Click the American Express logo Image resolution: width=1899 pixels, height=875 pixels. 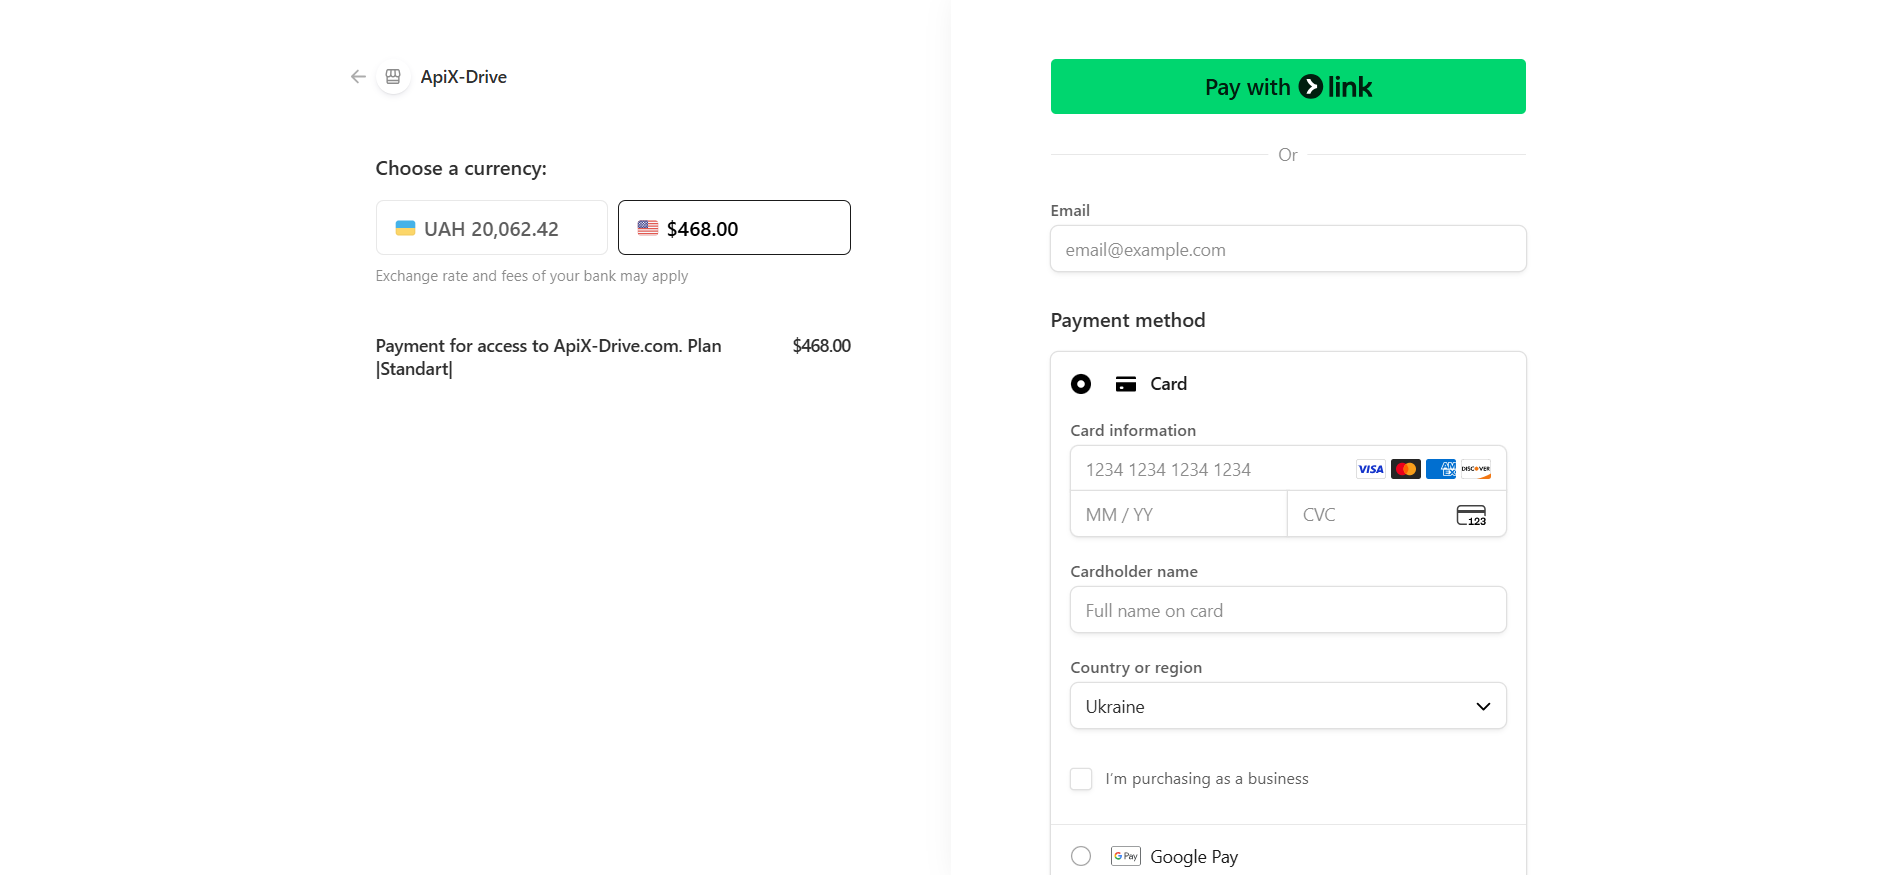(x=1441, y=469)
